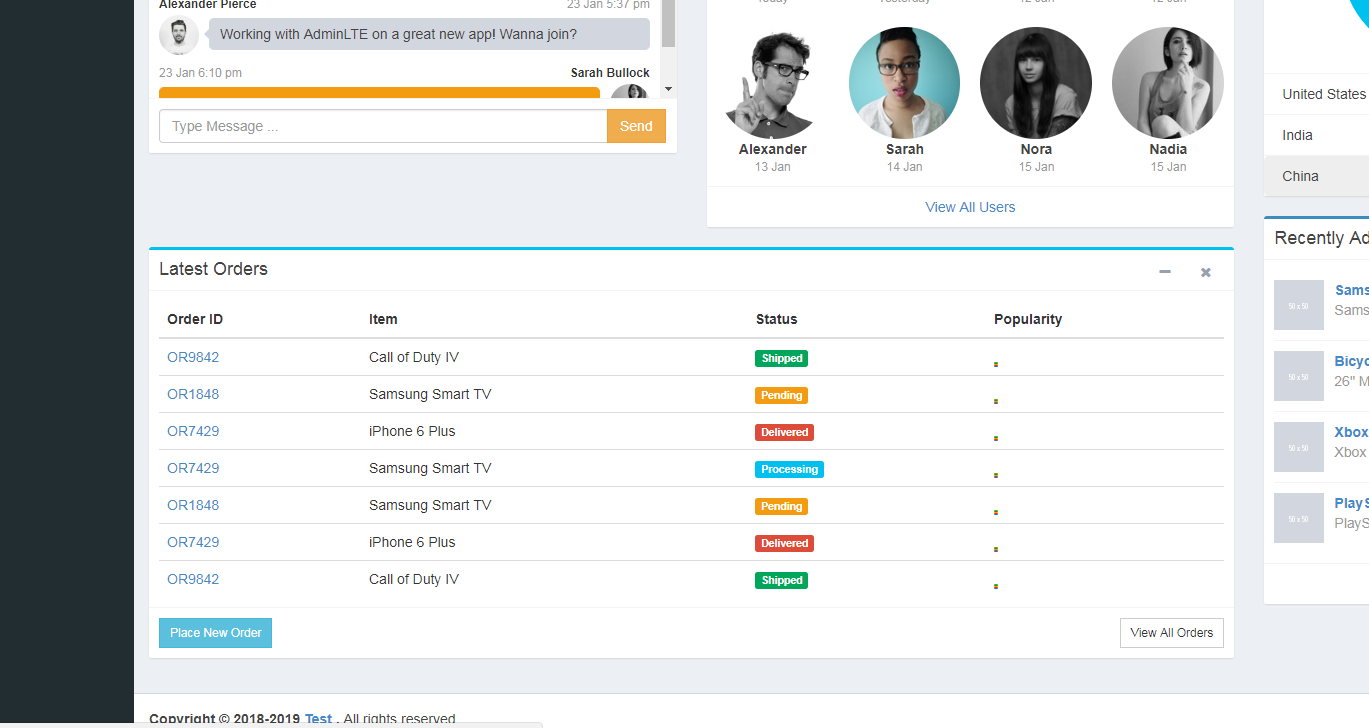1369x728 pixels.
Task: Click the popularity sparkline for OR1848
Action: (x=995, y=401)
